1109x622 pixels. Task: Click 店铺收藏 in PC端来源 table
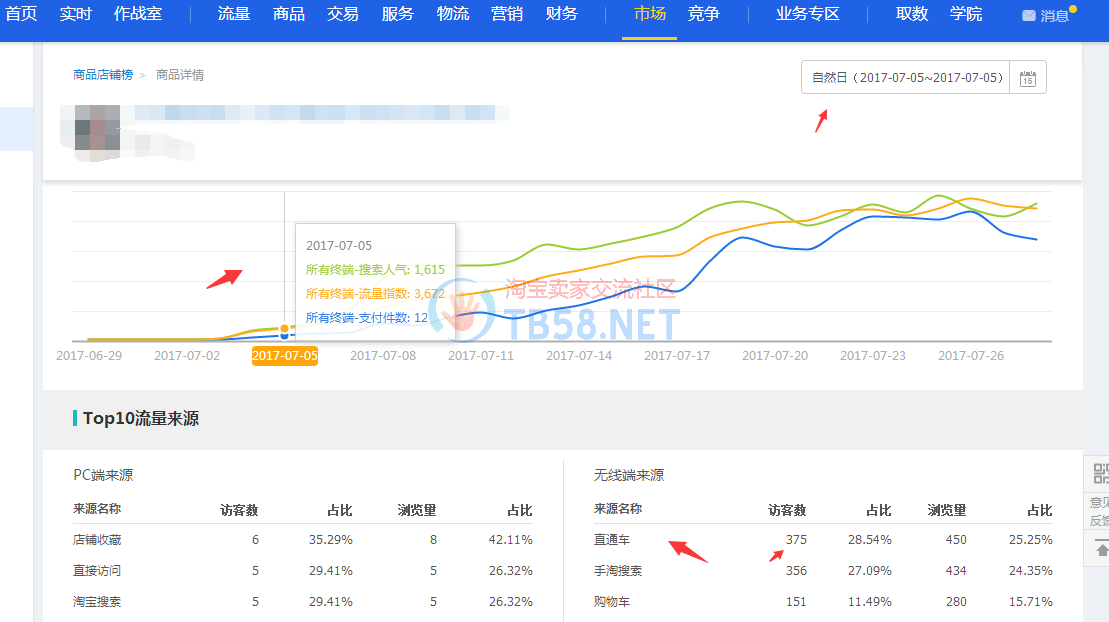pyautogui.click(x=97, y=540)
